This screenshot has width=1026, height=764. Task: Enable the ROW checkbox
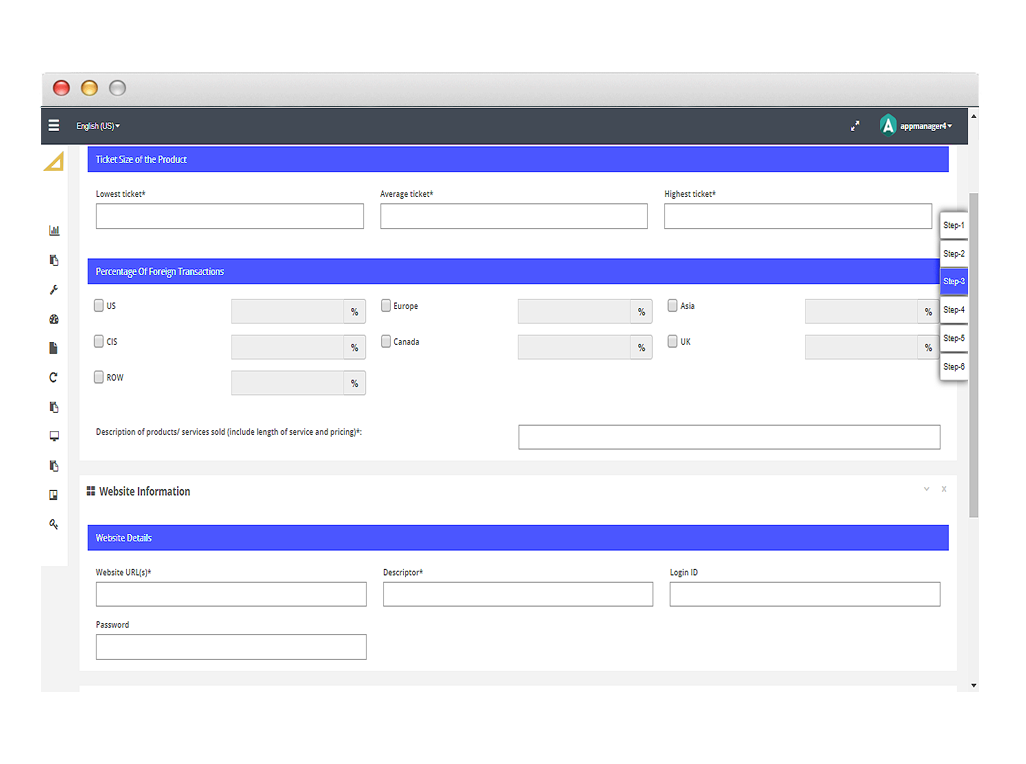click(99, 377)
